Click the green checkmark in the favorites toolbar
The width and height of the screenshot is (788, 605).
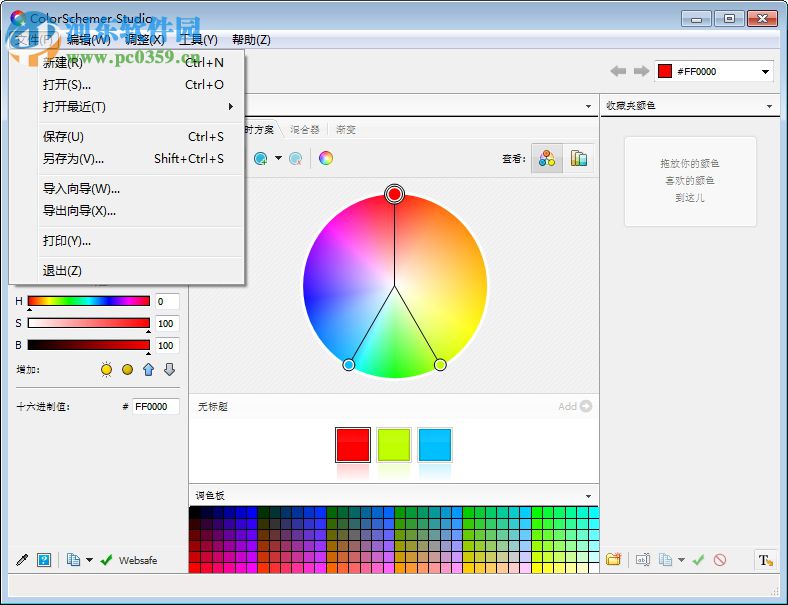click(698, 559)
